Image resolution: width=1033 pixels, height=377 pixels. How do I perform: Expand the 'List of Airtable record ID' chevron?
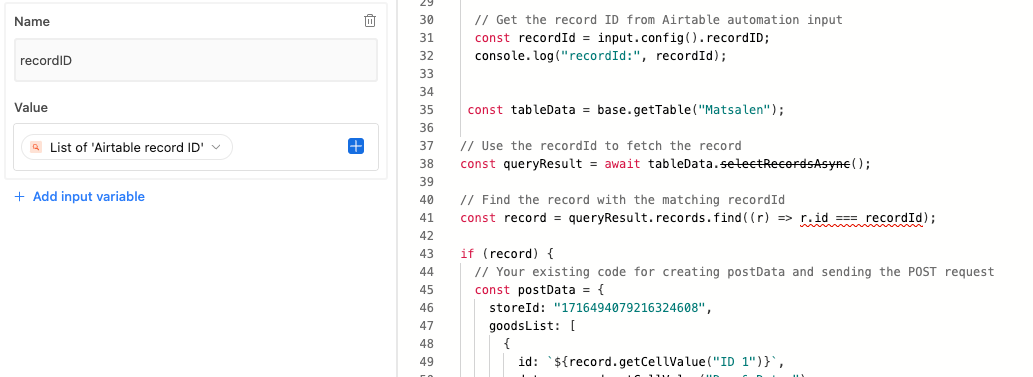coord(215,147)
